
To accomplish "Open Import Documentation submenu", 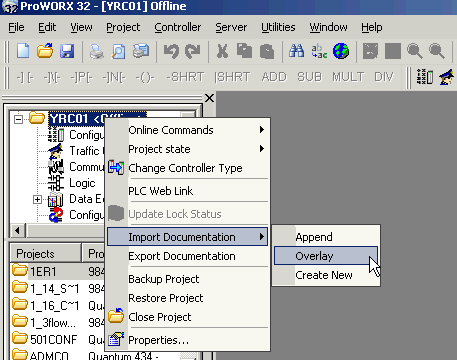I will [187, 237].
